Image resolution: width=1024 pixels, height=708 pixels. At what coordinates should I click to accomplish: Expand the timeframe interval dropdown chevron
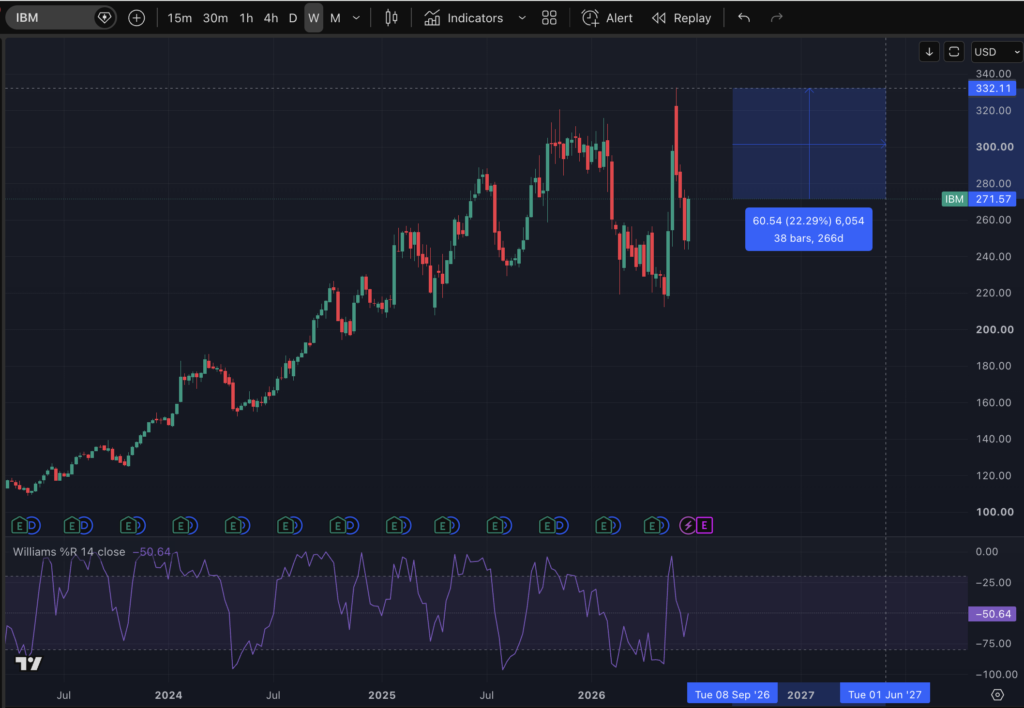(x=356, y=18)
